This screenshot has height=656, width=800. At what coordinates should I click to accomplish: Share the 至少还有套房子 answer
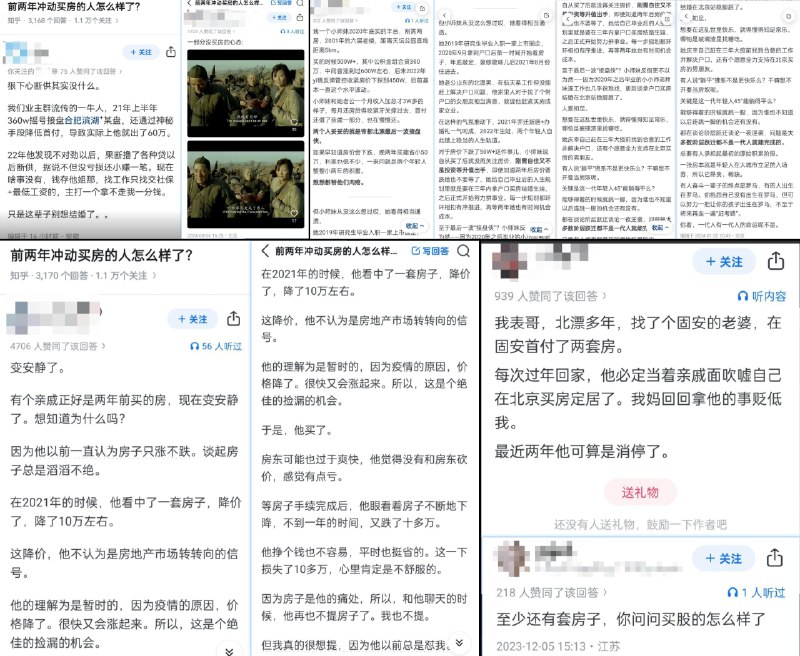pyautogui.click(x=774, y=558)
